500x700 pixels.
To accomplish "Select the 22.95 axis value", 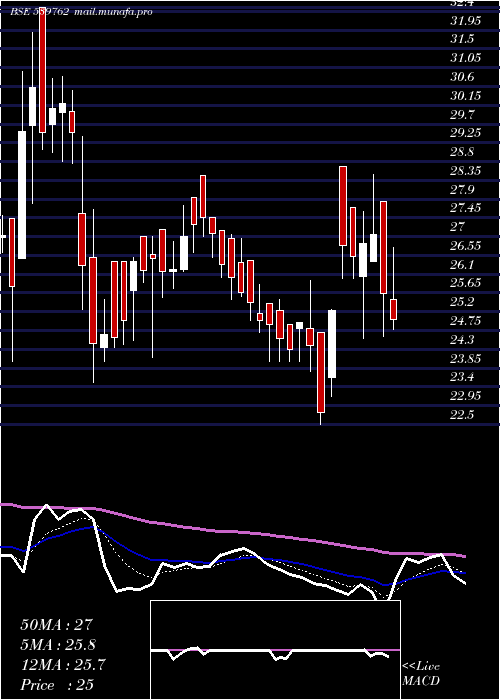I will point(465,396).
